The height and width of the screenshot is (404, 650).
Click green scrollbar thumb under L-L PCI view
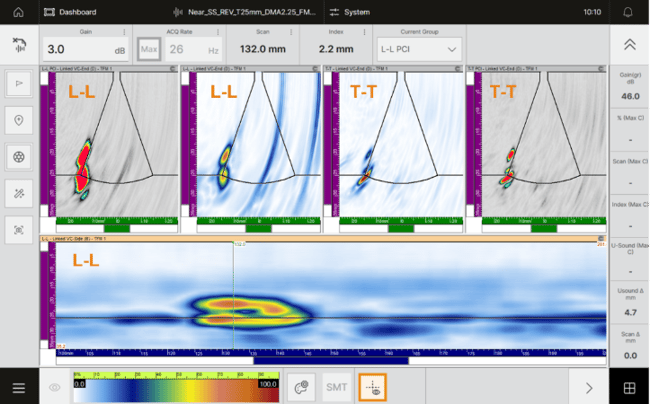(116, 228)
